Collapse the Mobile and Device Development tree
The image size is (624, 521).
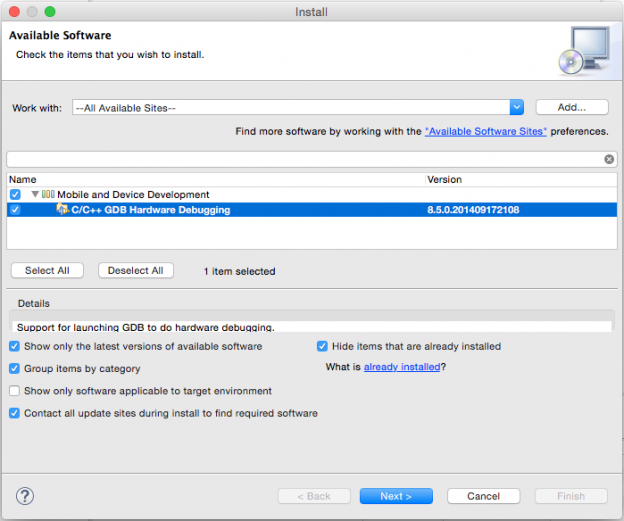coord(35,195)
